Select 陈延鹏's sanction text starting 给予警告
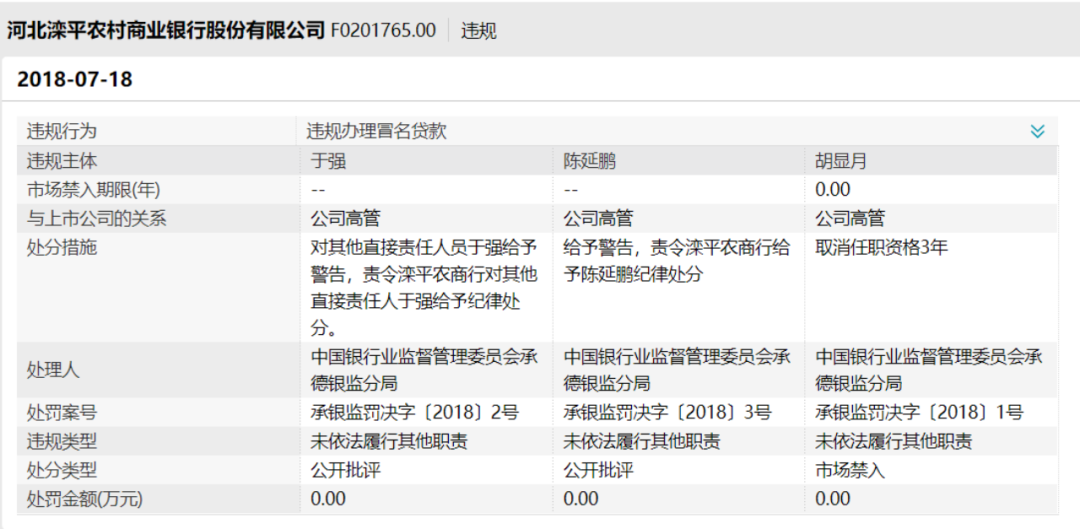The width and height of the screenshot is (1080, 529). 676,261
